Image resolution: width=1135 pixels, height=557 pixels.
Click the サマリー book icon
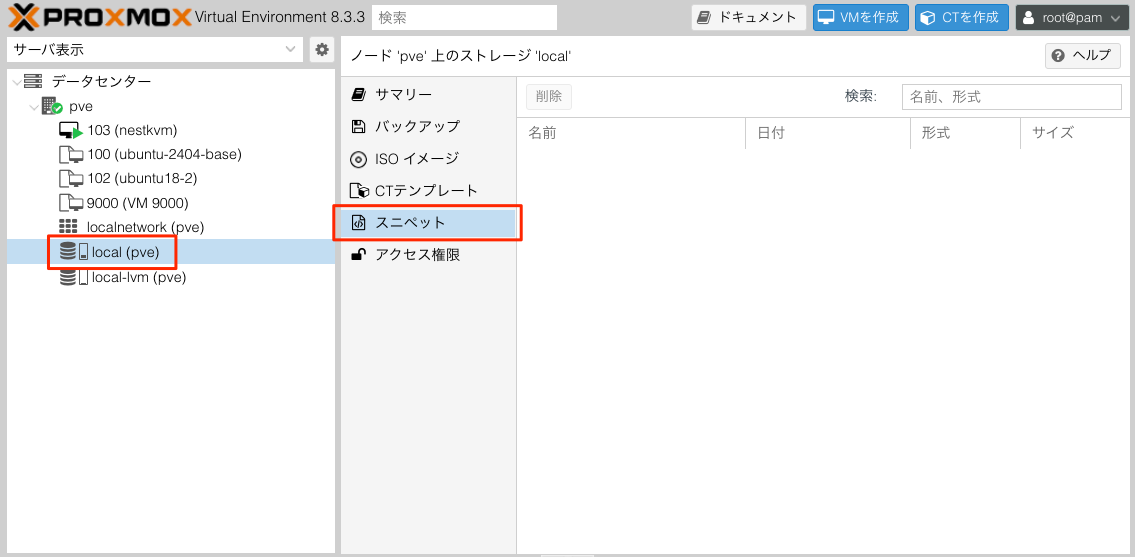(358, 95)
